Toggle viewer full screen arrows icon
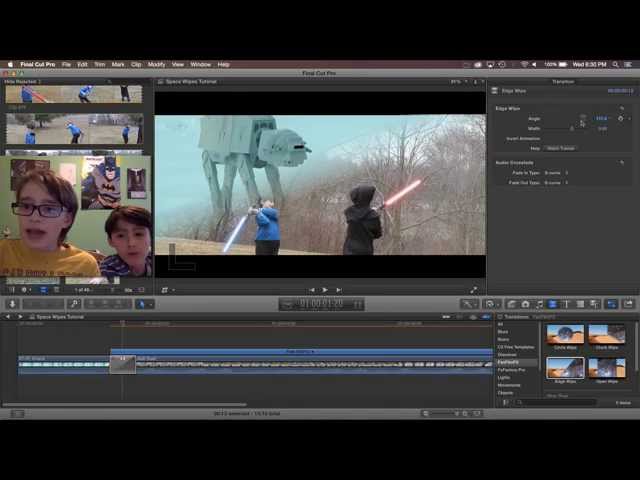640x480 pixels. 473,290
